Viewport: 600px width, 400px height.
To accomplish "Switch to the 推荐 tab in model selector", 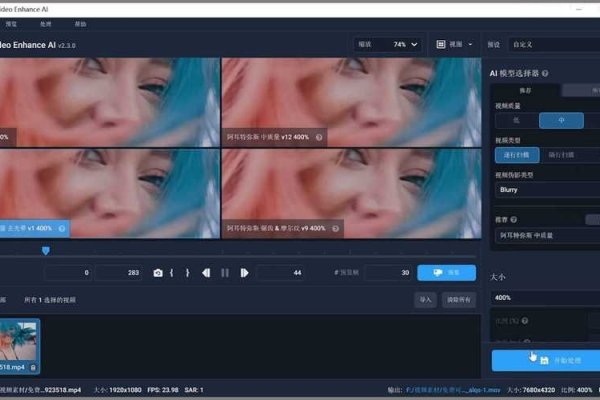I will click(525, 91).
